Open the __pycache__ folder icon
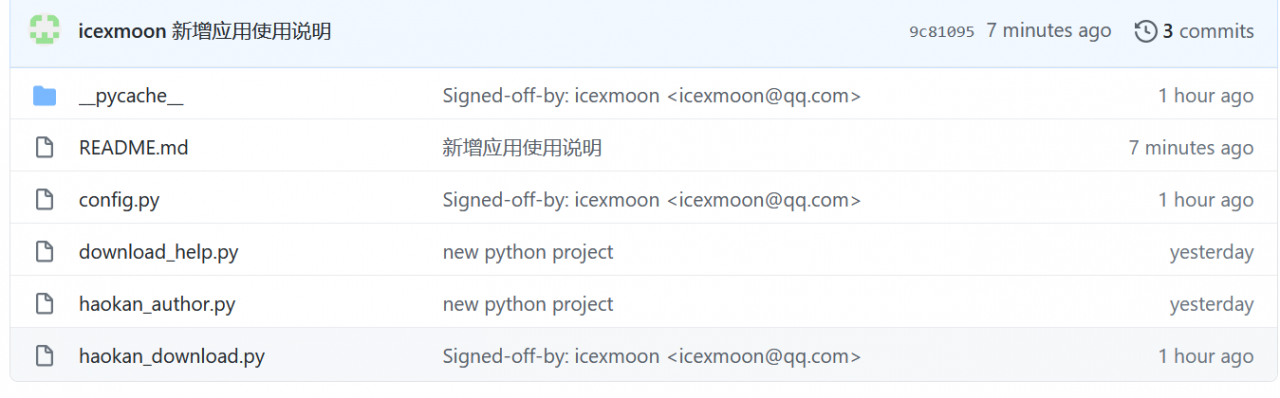The image size is (1280, 398). click(x=44, y=96)
